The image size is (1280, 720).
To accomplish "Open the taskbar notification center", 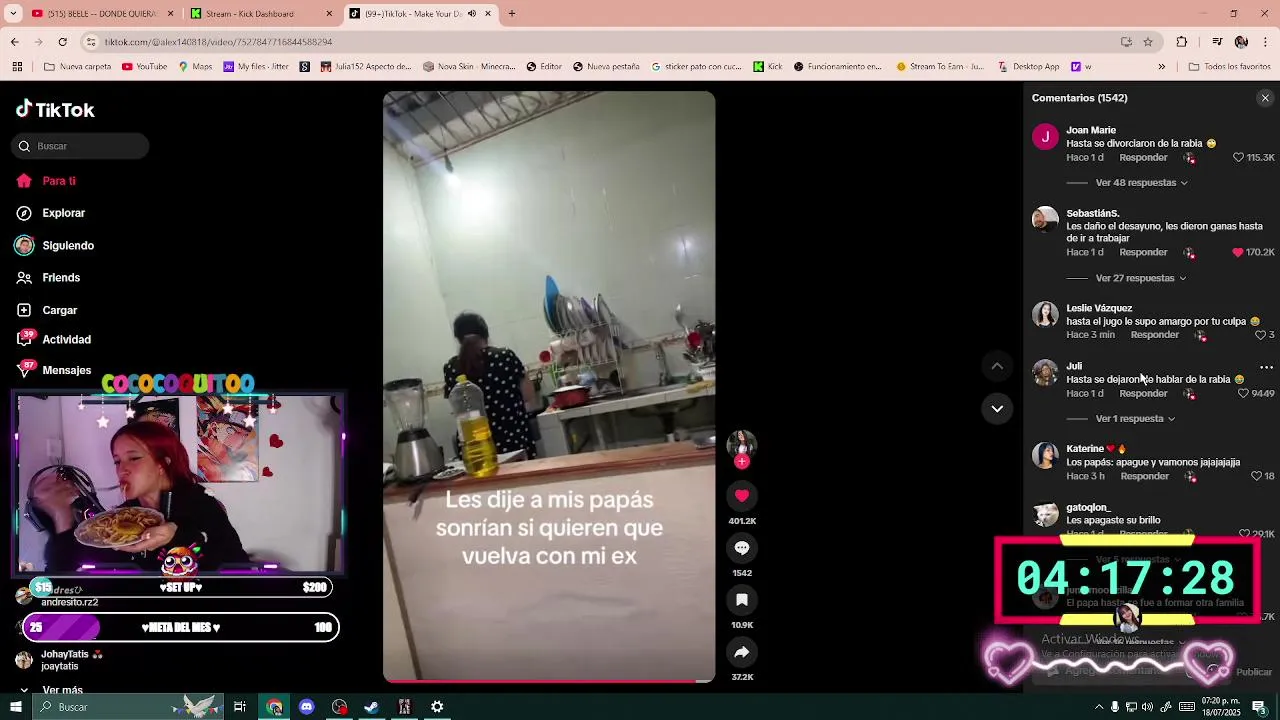I will click(1259, 707).
